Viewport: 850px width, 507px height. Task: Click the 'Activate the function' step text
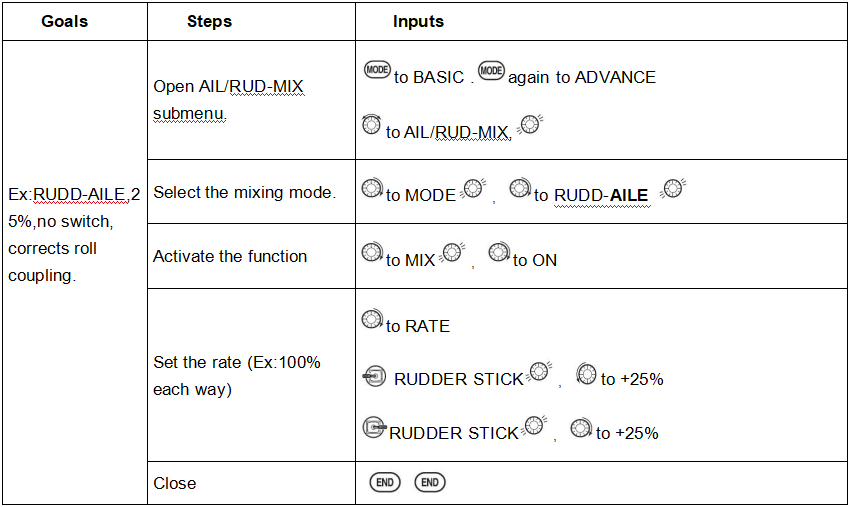coord(230,257)
